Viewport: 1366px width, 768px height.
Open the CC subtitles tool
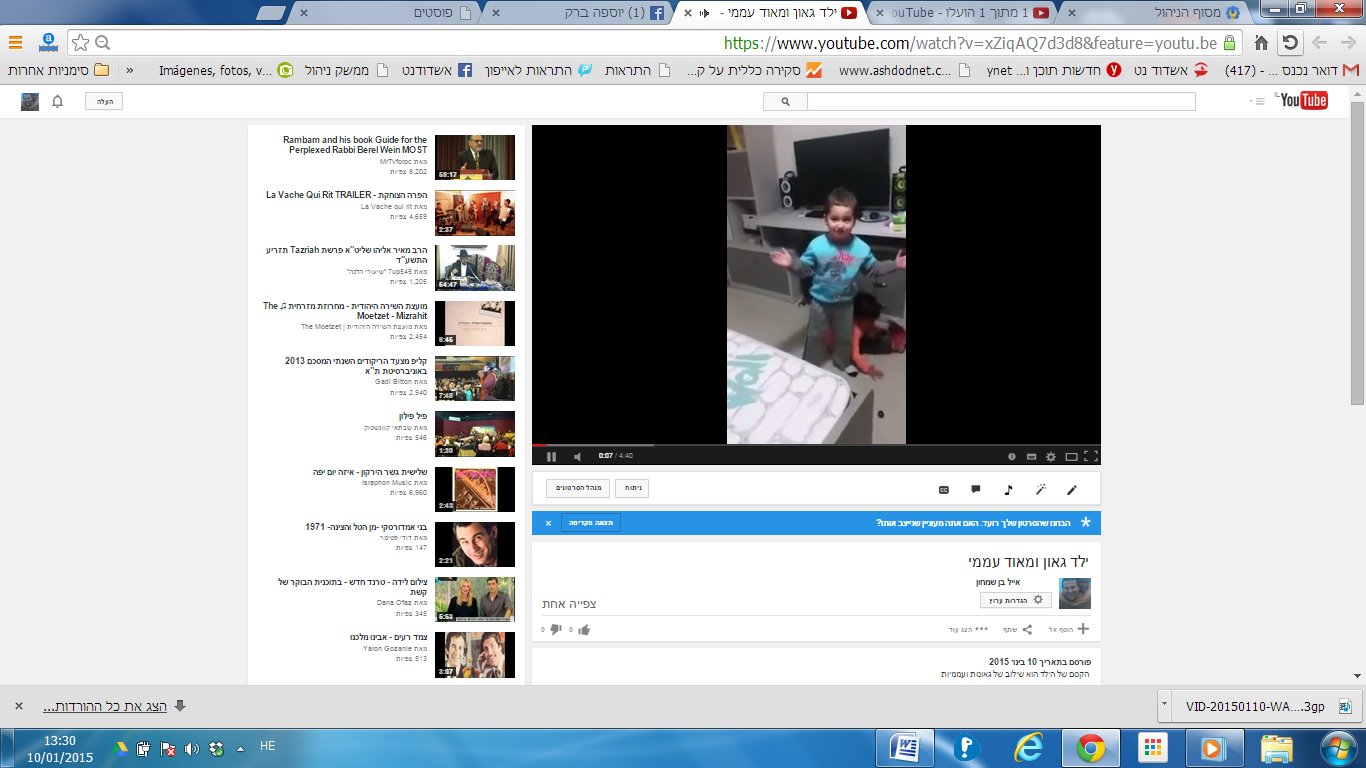click(x=943, y=490)
